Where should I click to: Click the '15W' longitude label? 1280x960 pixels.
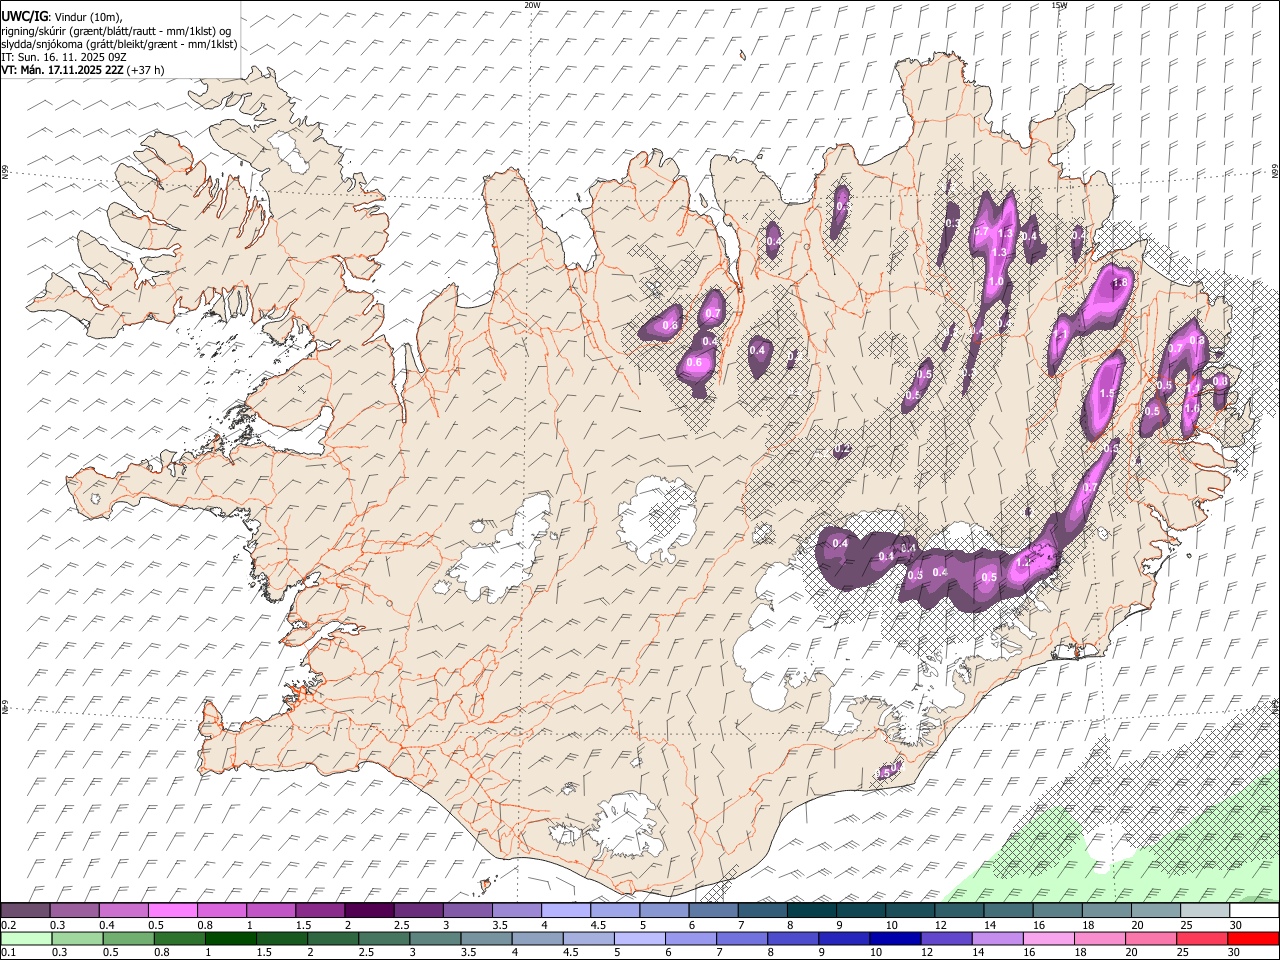click(1059, 5)
